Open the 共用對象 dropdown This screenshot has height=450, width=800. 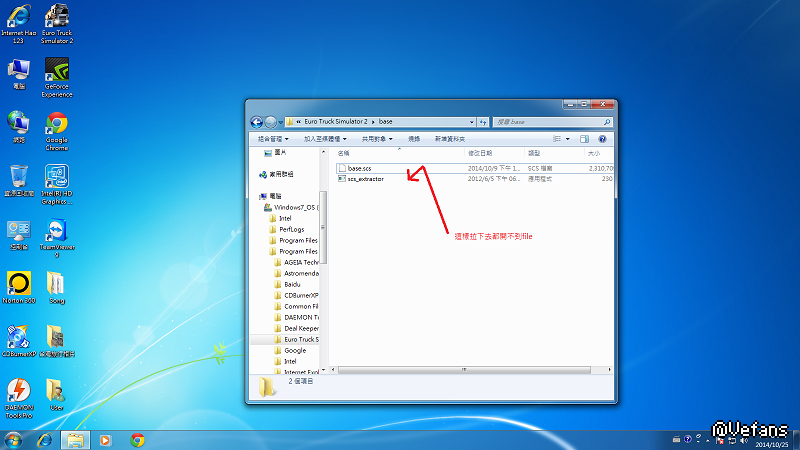tap(377, 138)
